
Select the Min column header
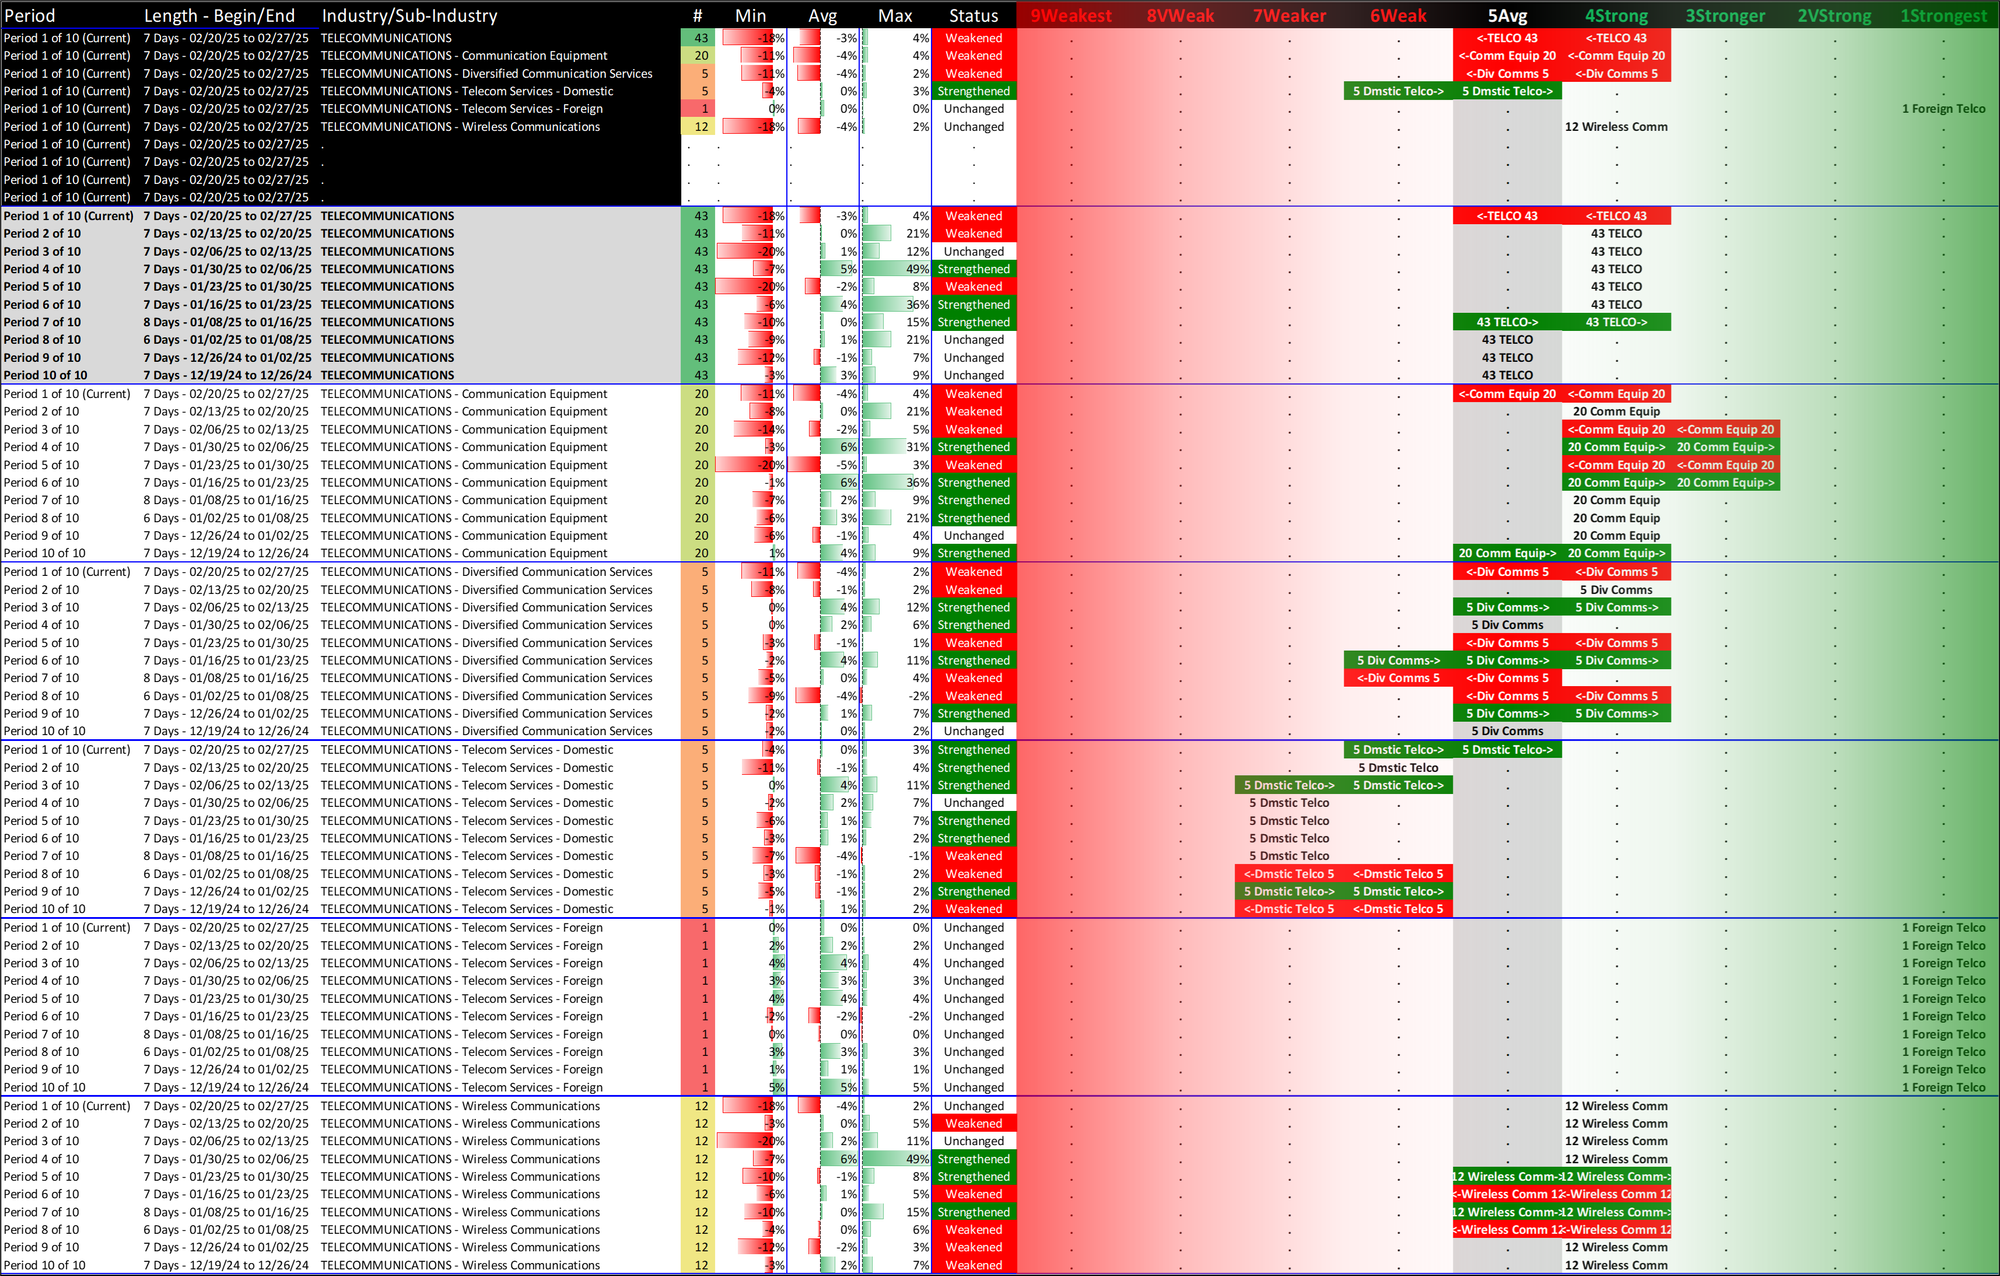point(750,15)
